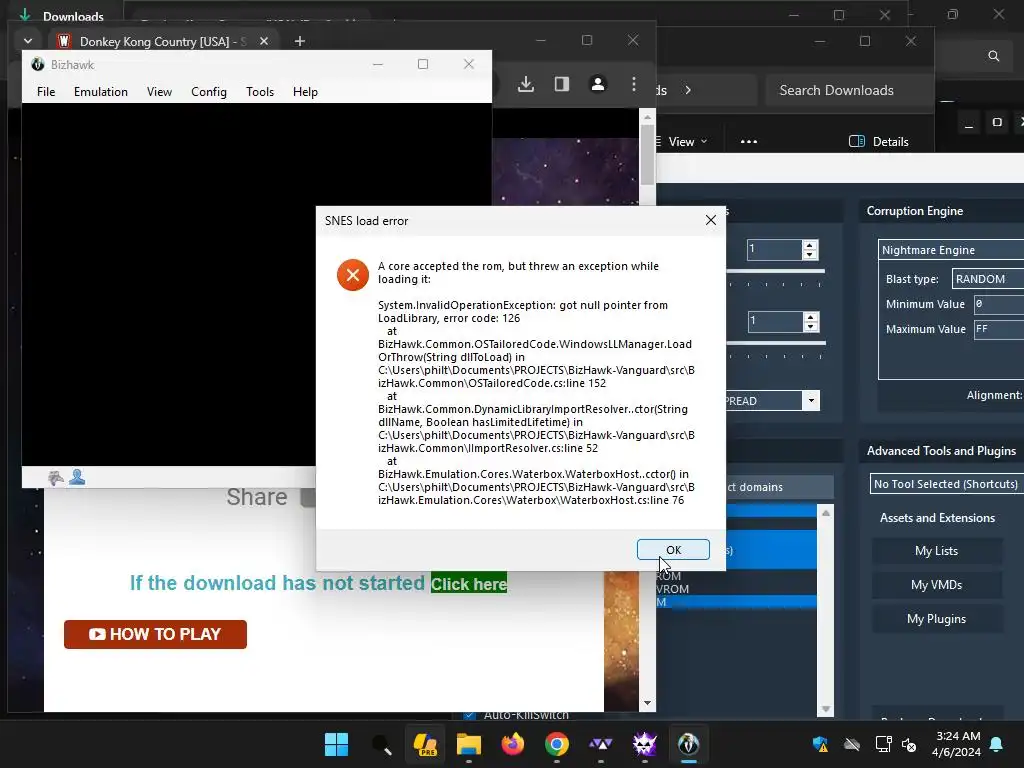Click the green Click here download link

point(469,584)
